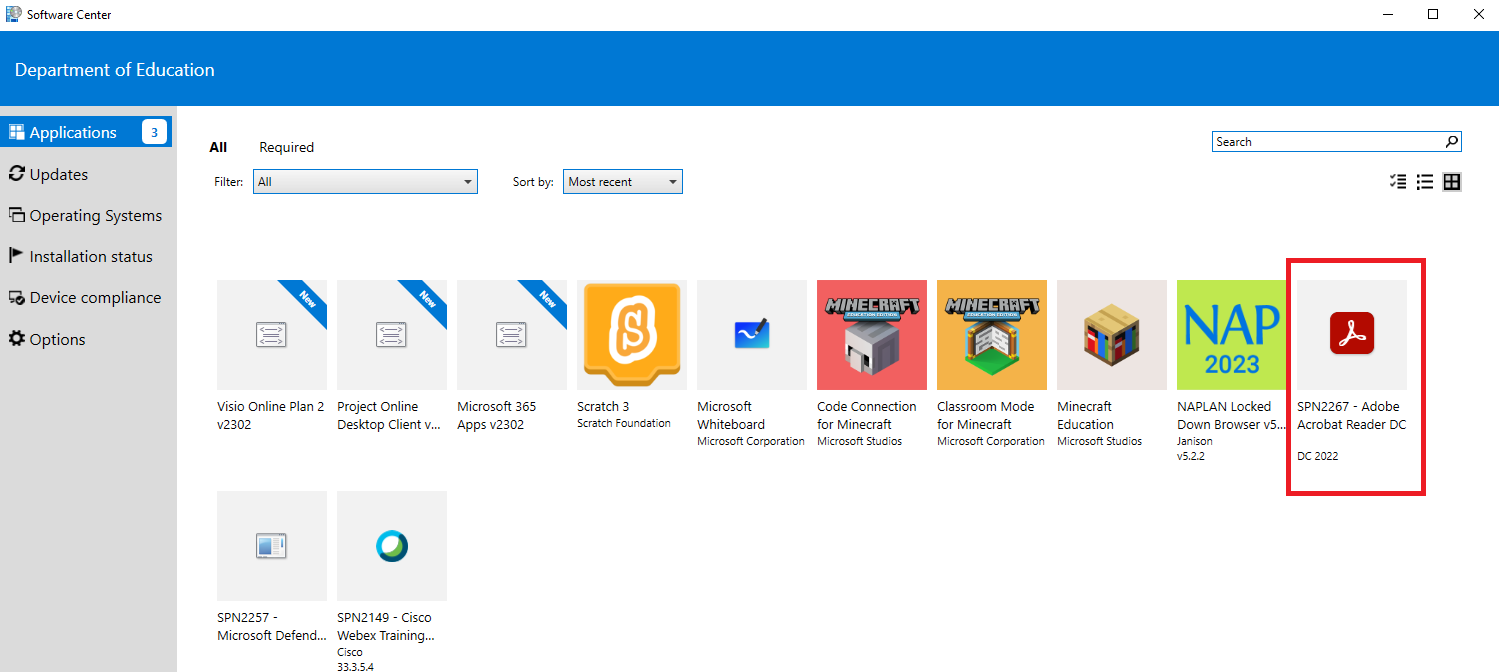This screenshot has height=672, width=1499.
Task: Open Classroom Mode for Minecraft icon
Action: click(992, 335)
